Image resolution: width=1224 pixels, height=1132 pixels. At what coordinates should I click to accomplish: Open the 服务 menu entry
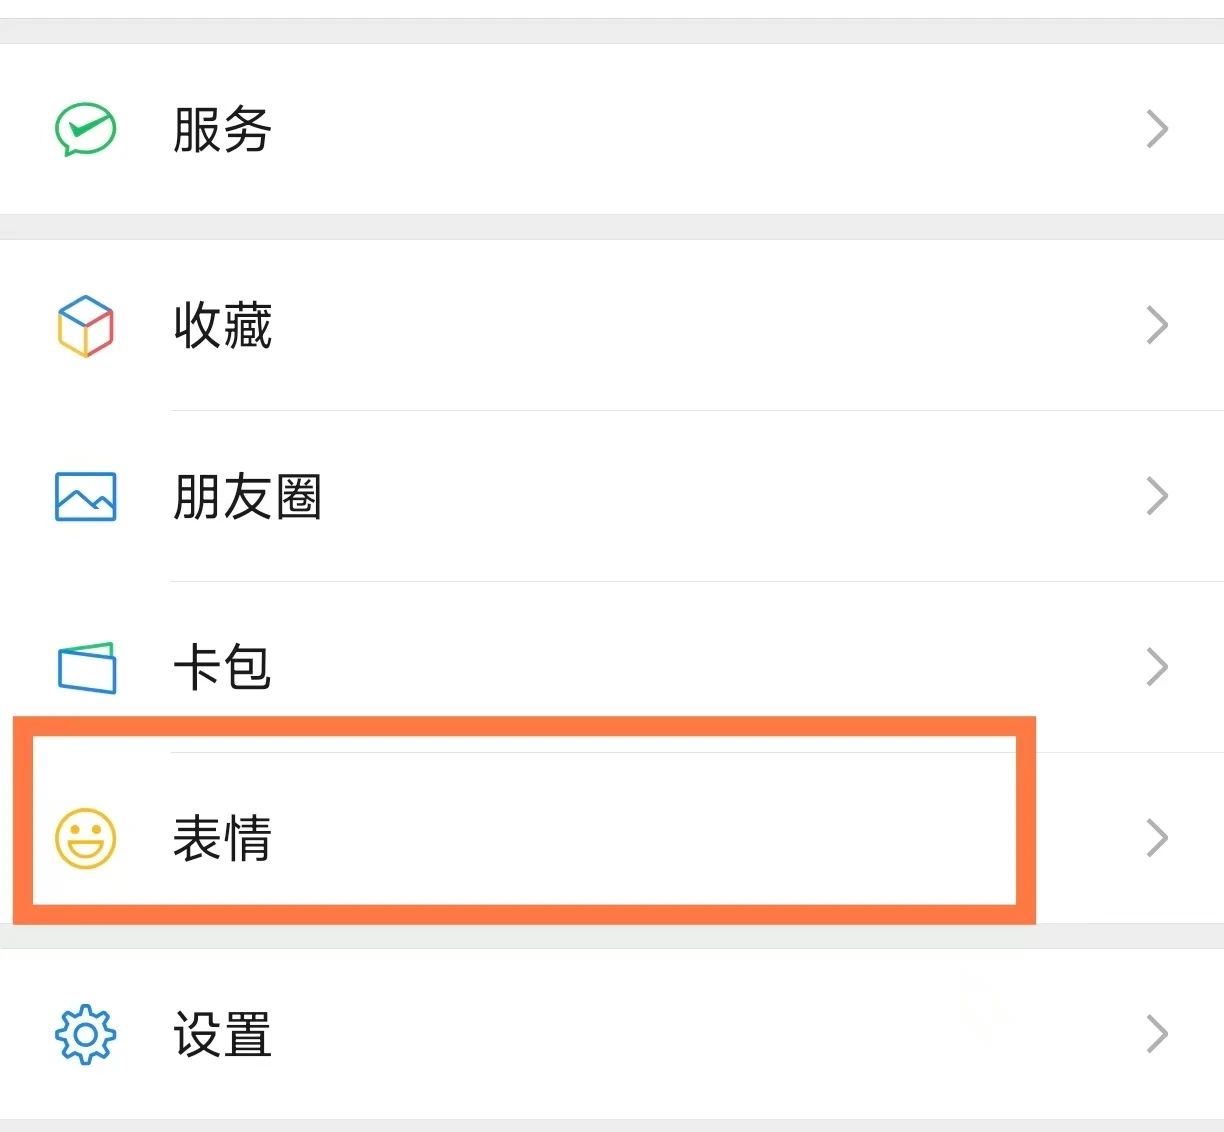222,129
